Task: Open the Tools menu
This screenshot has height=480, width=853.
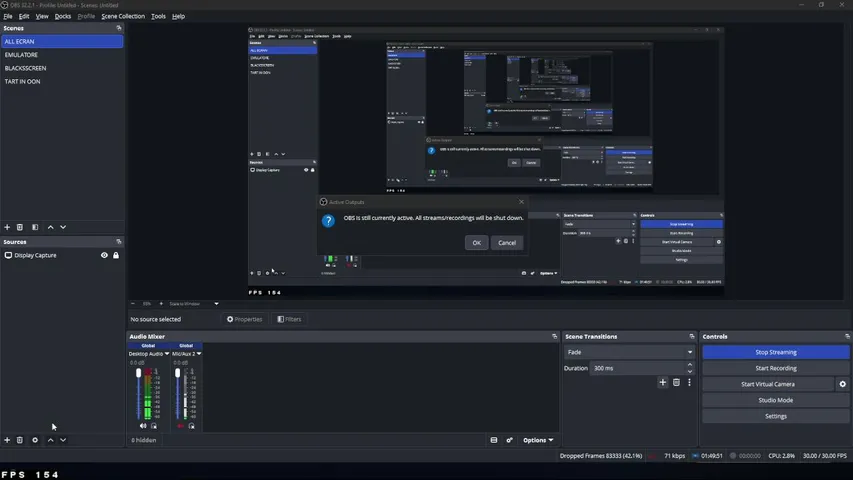Action: 158,16
